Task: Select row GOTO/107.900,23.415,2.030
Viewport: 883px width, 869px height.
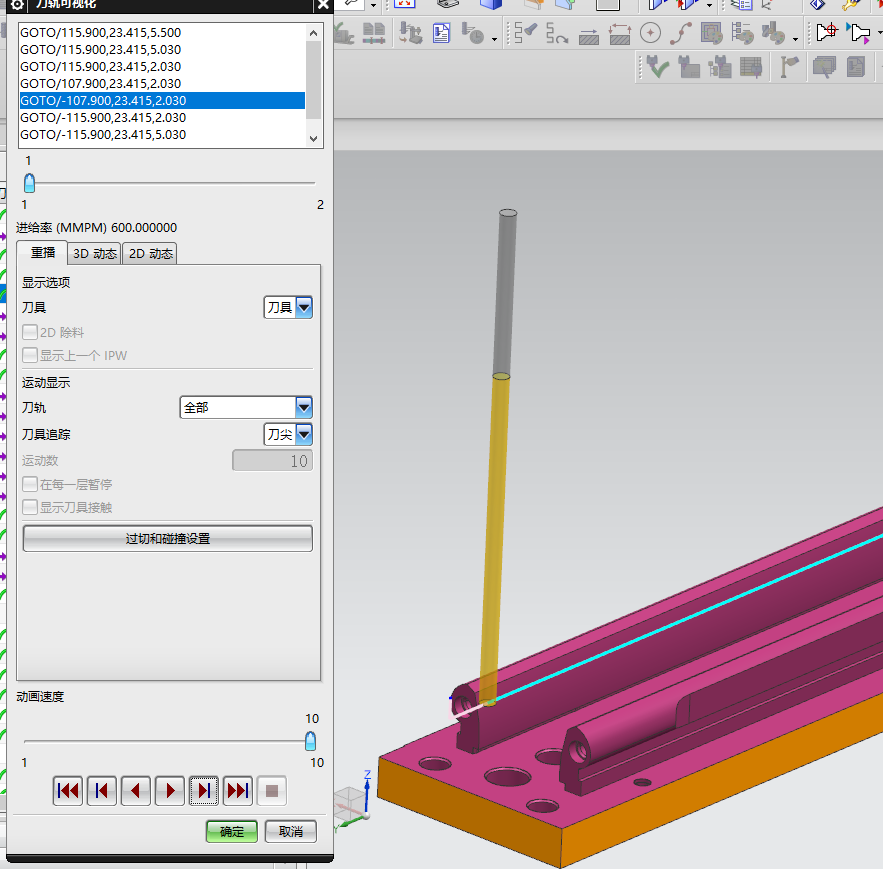Action: [x=163, y=83]
